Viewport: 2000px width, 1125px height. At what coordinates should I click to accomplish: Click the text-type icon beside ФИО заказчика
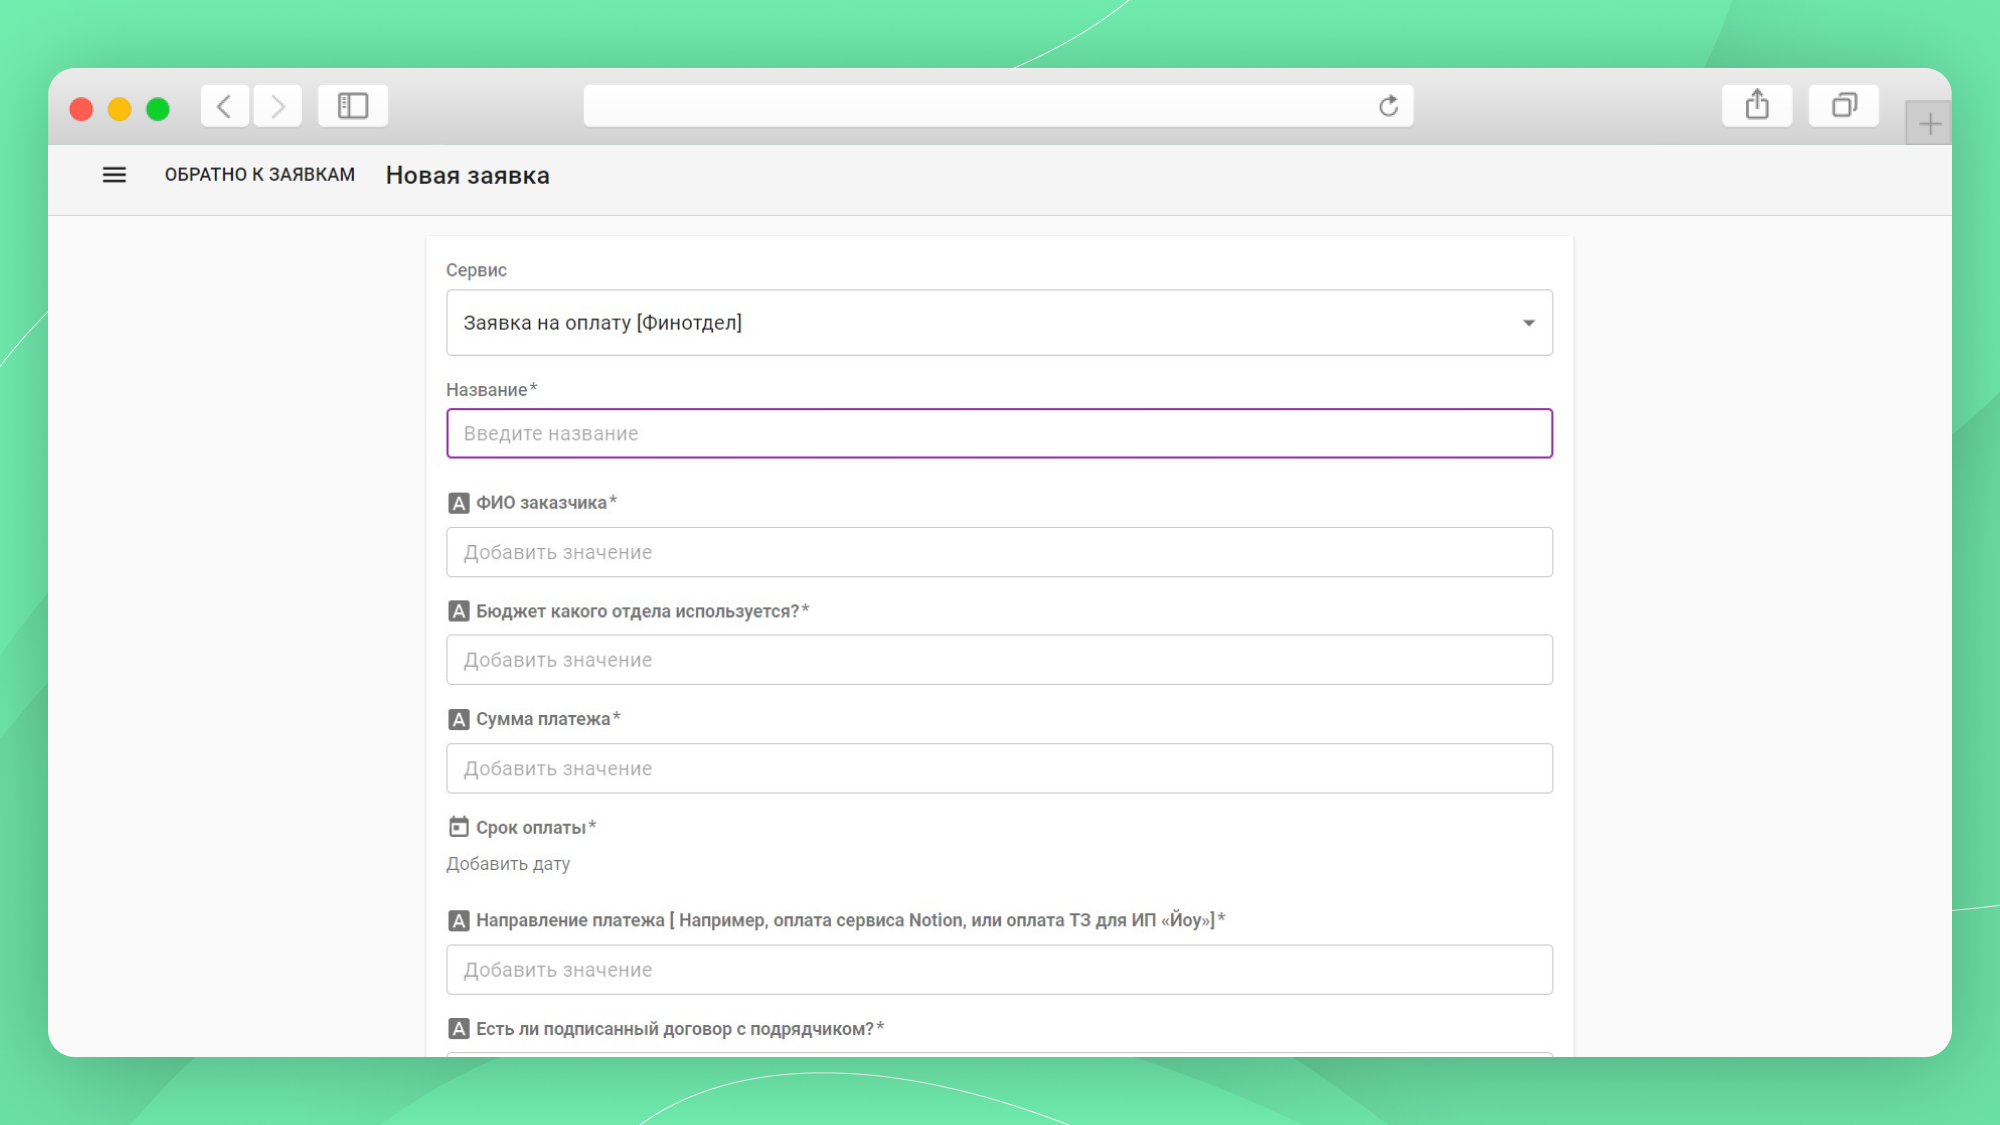[x=458, y=503]
